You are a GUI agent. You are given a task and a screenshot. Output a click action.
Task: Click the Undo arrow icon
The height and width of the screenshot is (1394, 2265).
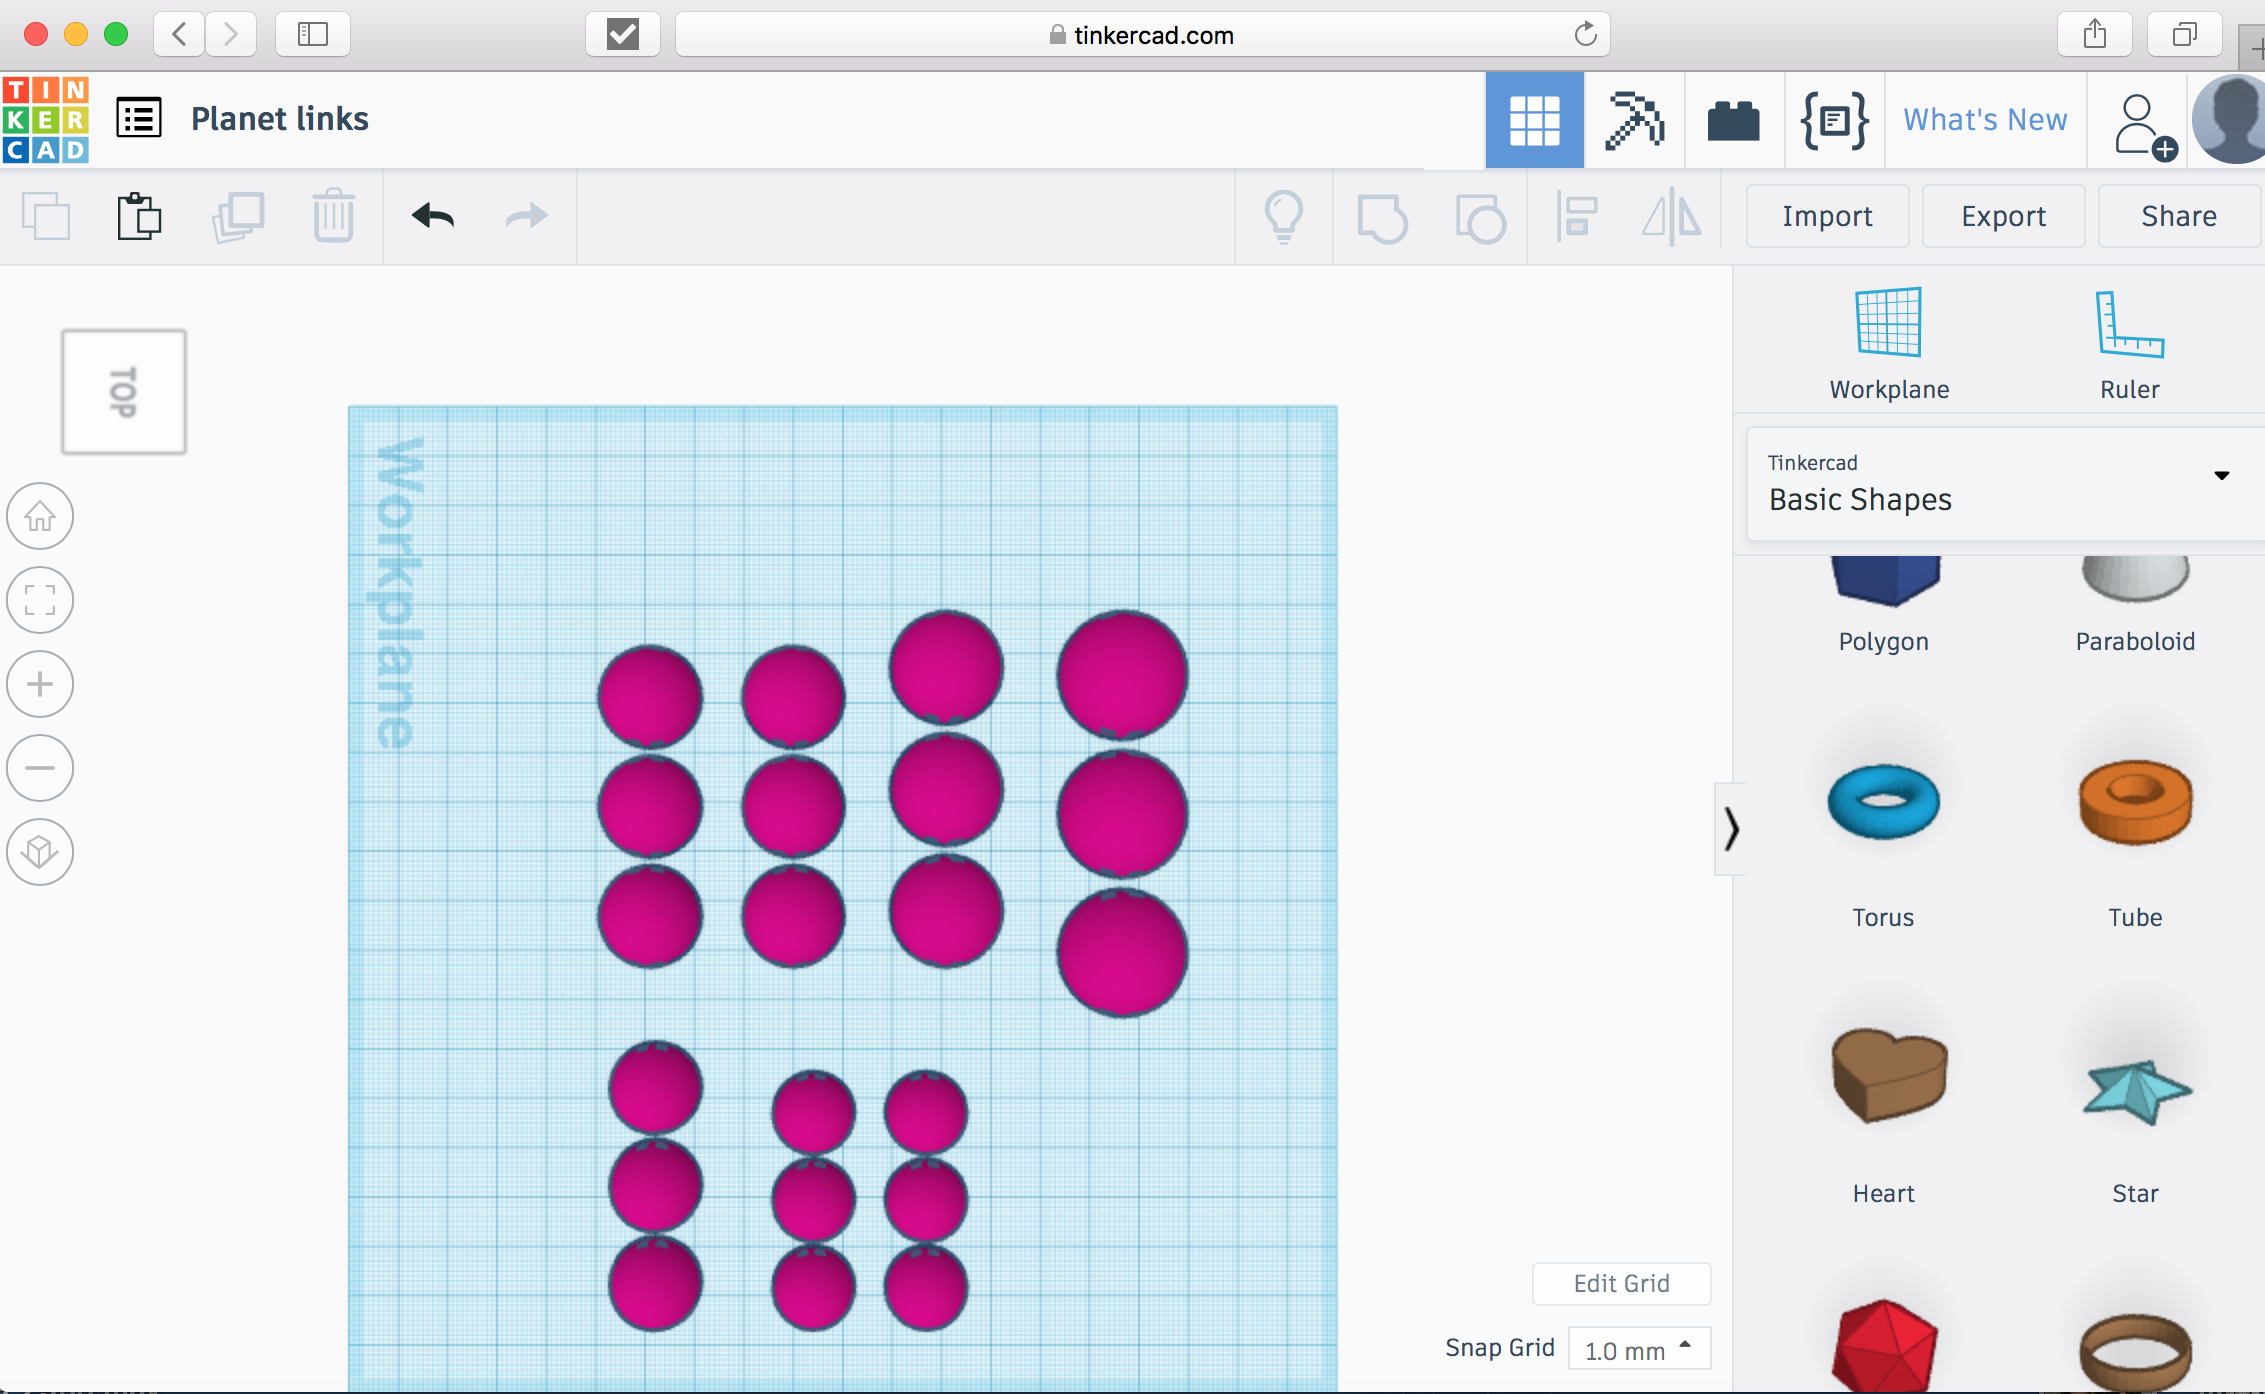(430, 215)
